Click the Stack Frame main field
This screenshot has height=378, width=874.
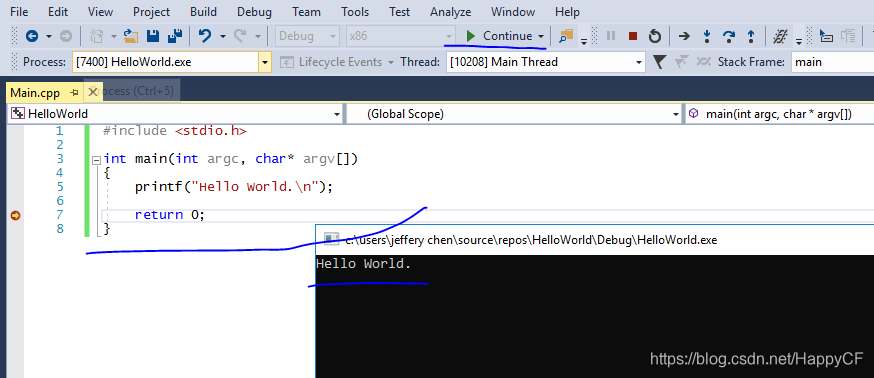(x=832, y=62)
